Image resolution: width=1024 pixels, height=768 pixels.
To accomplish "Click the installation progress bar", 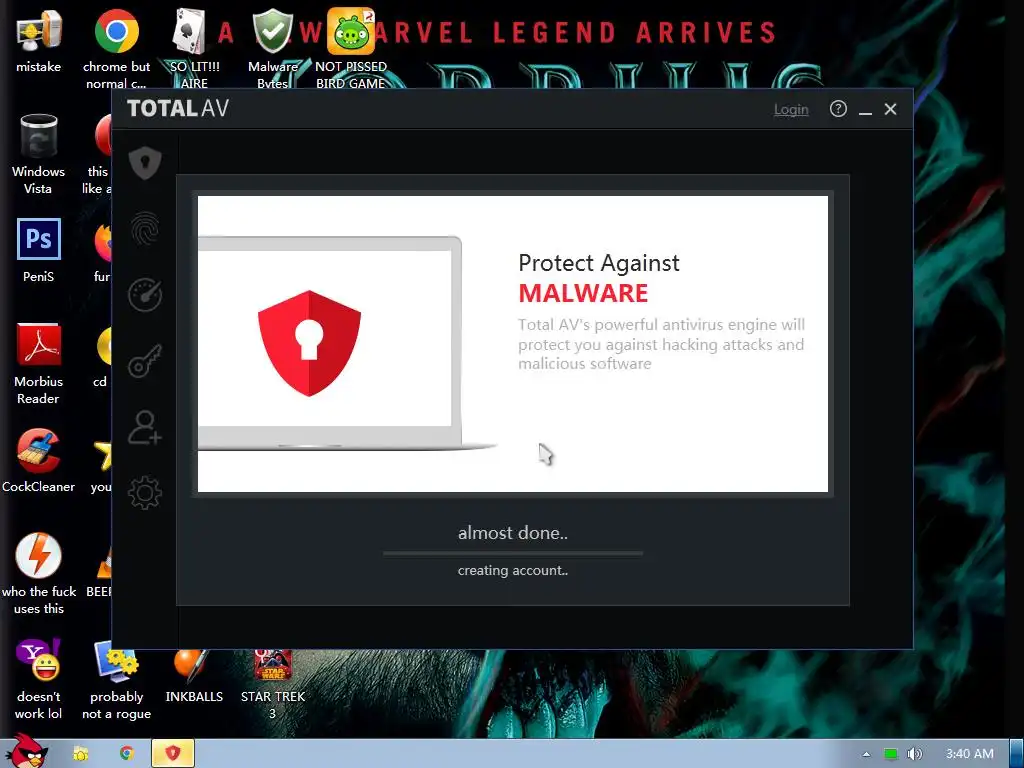I will (513, 553).
